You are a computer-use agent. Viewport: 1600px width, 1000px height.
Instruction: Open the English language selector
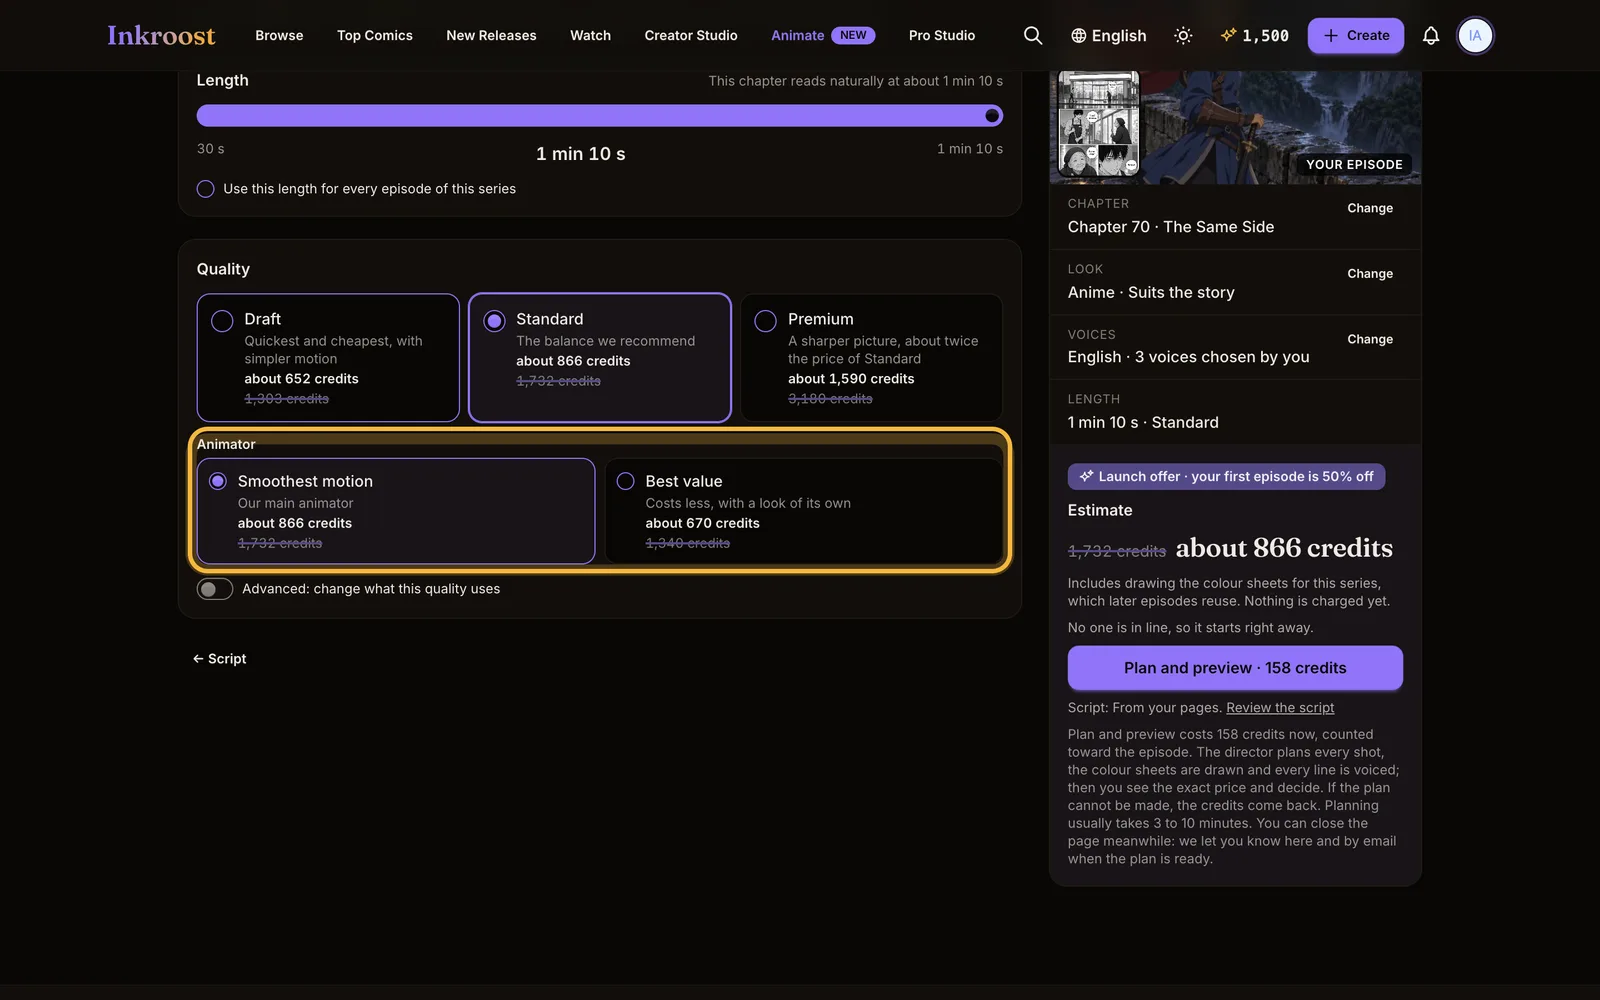tap(1109, 36)
